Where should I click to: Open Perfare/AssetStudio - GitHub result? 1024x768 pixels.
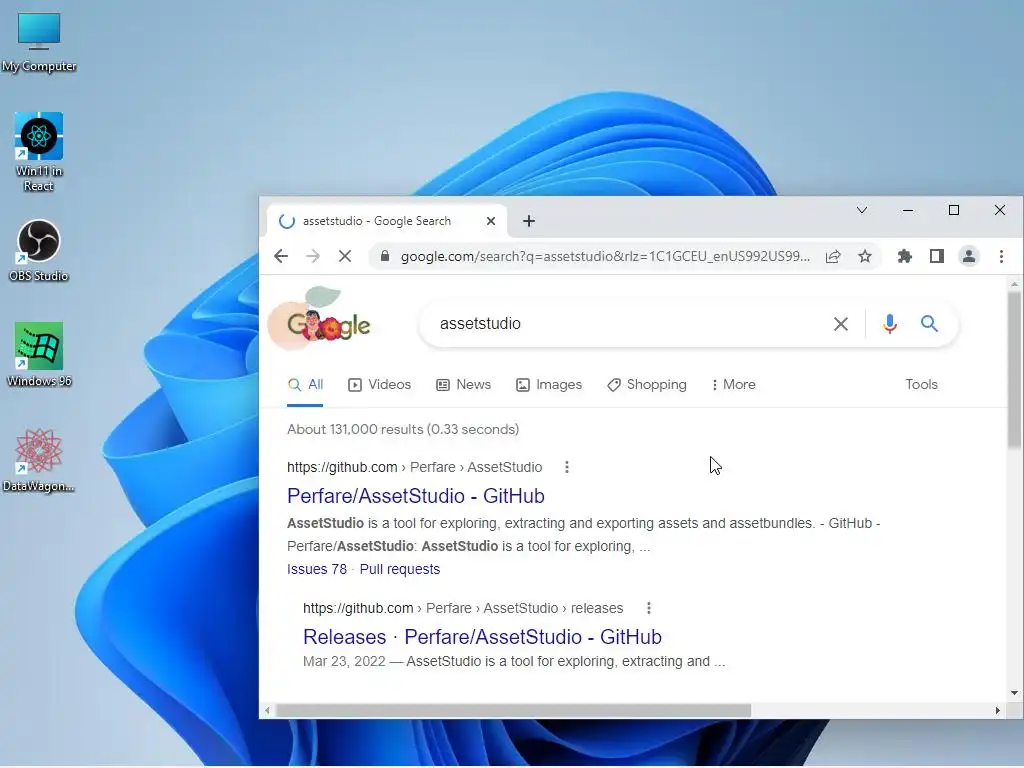tap(415, 496)
